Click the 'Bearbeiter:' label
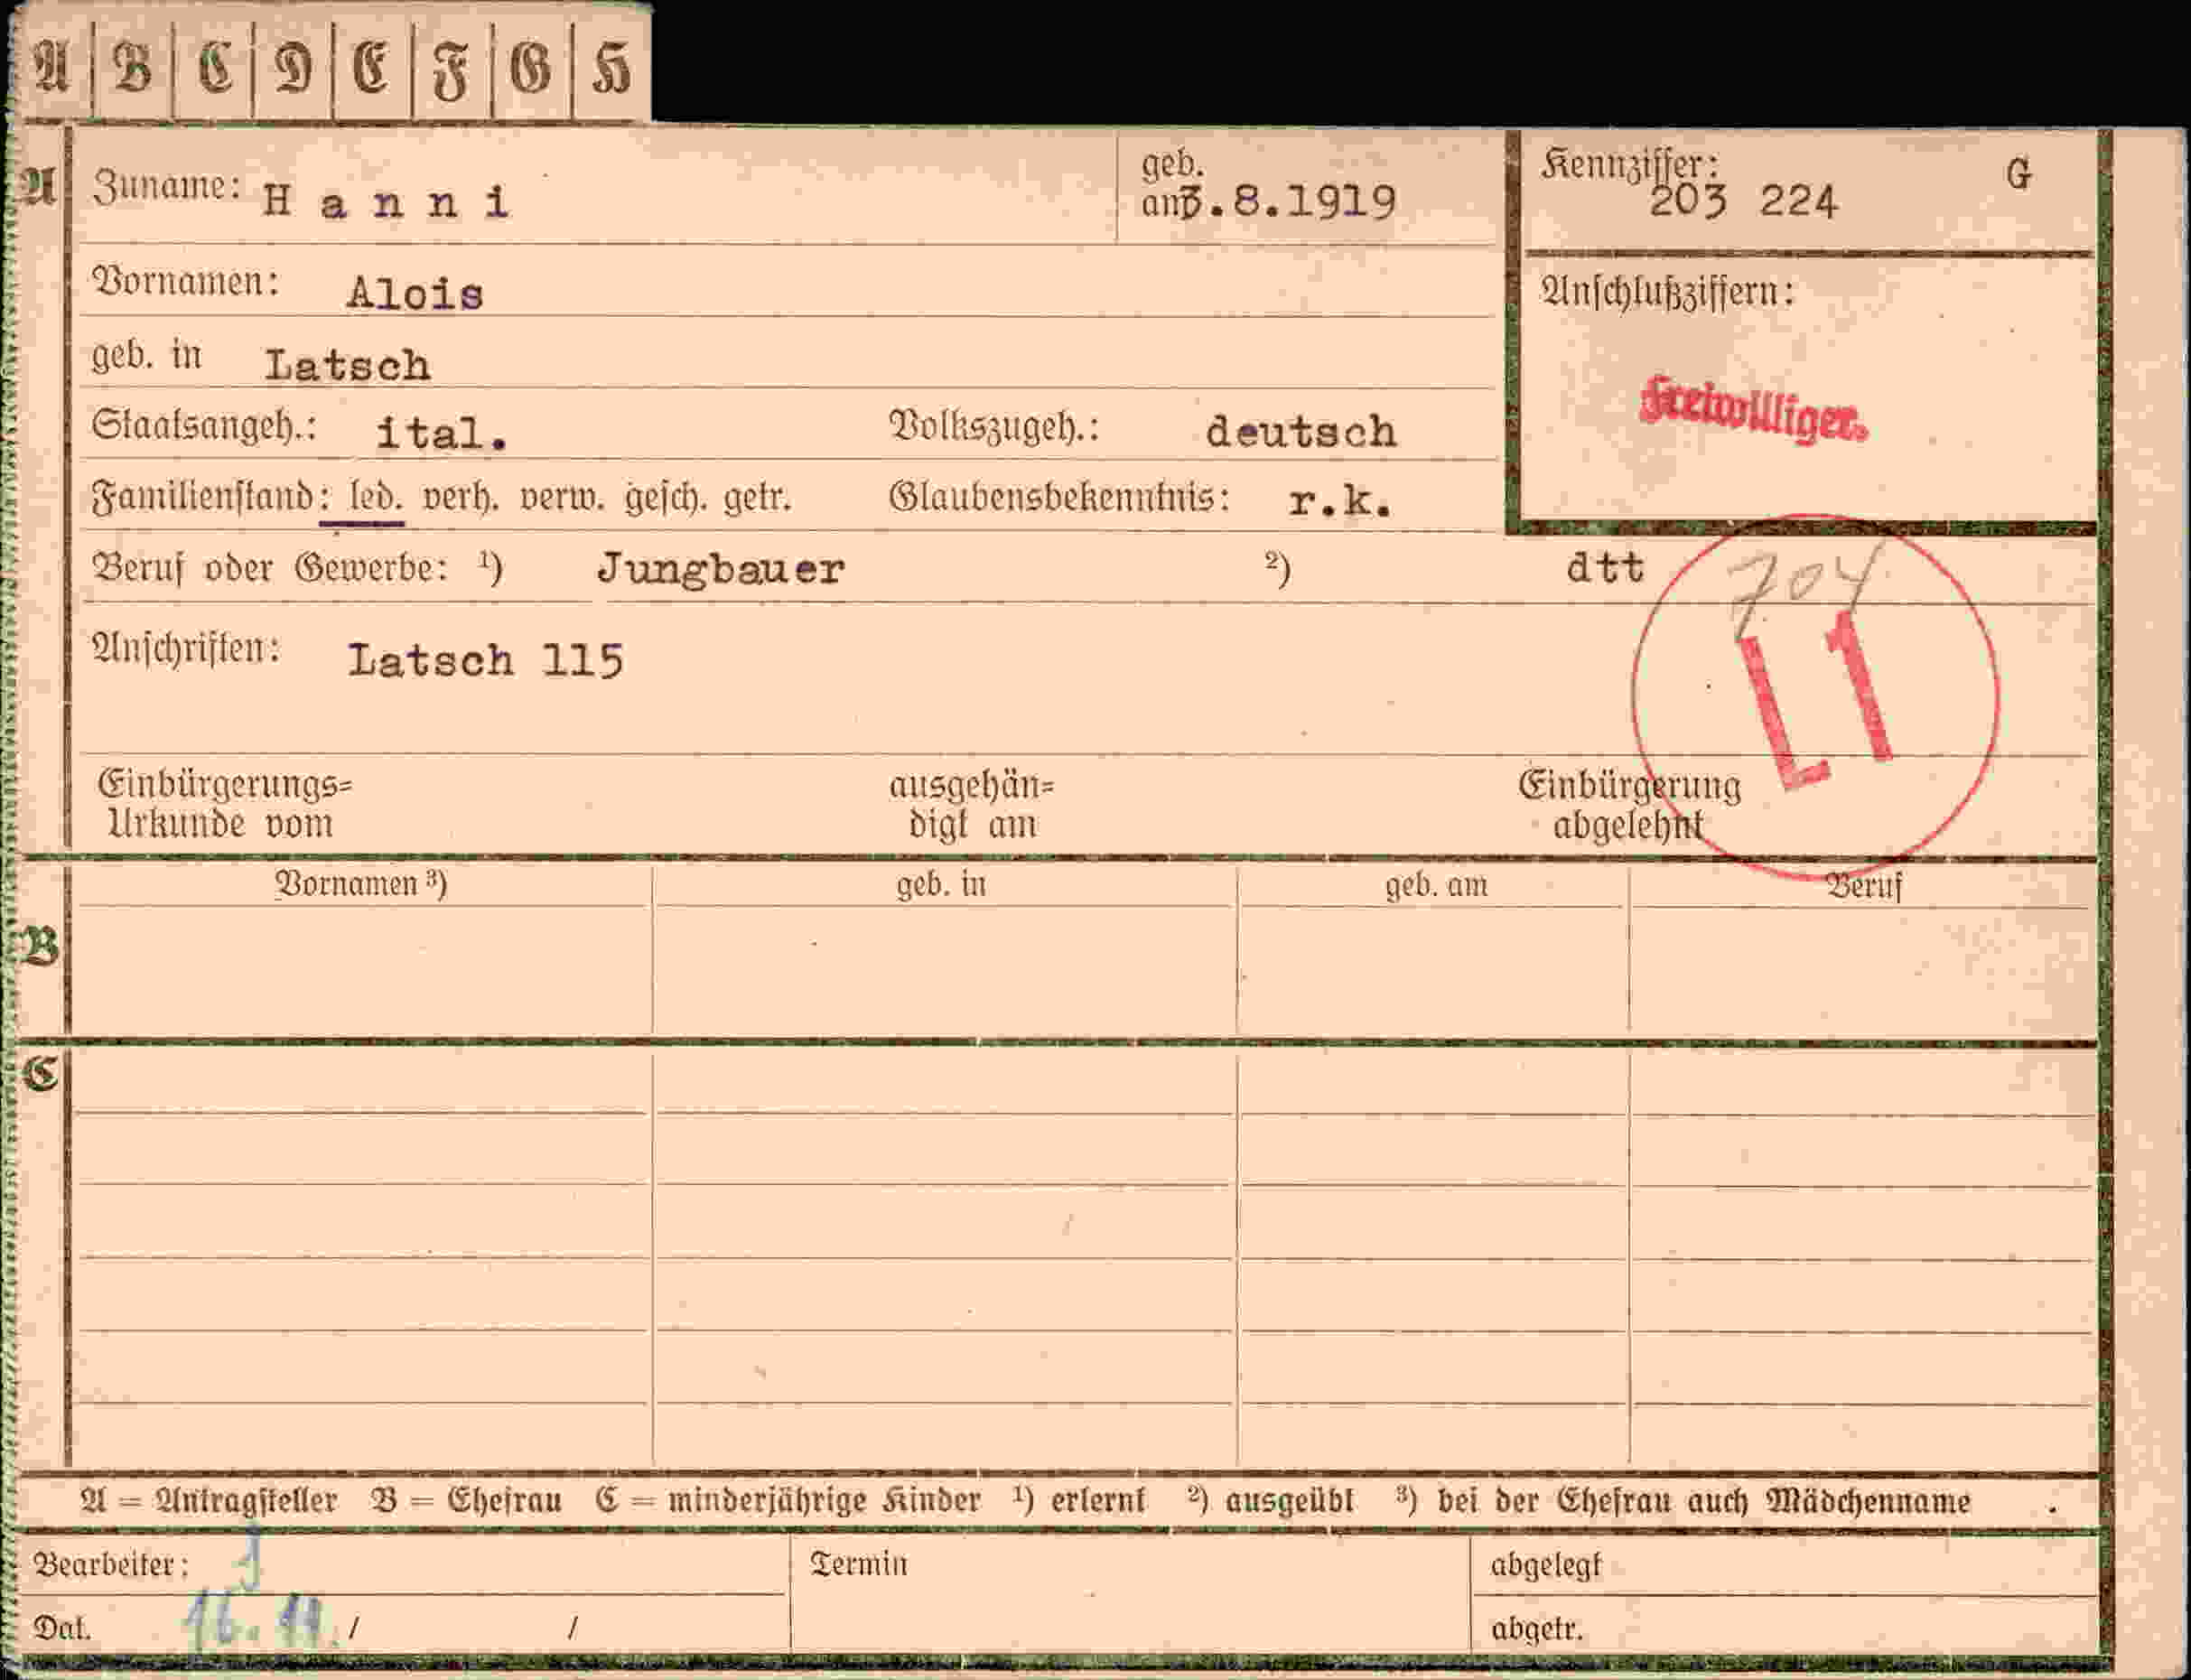 coord(112,1564)
